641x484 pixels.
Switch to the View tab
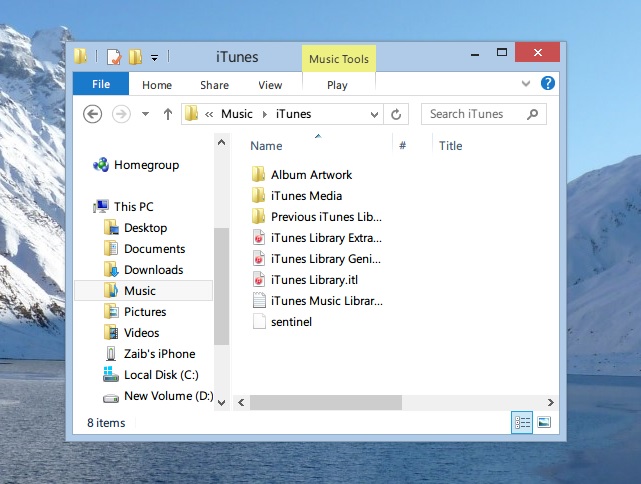270,85
